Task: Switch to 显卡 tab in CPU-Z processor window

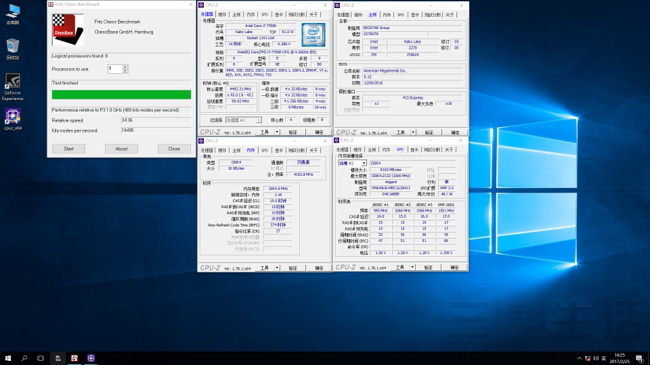Action: point(279,15)
